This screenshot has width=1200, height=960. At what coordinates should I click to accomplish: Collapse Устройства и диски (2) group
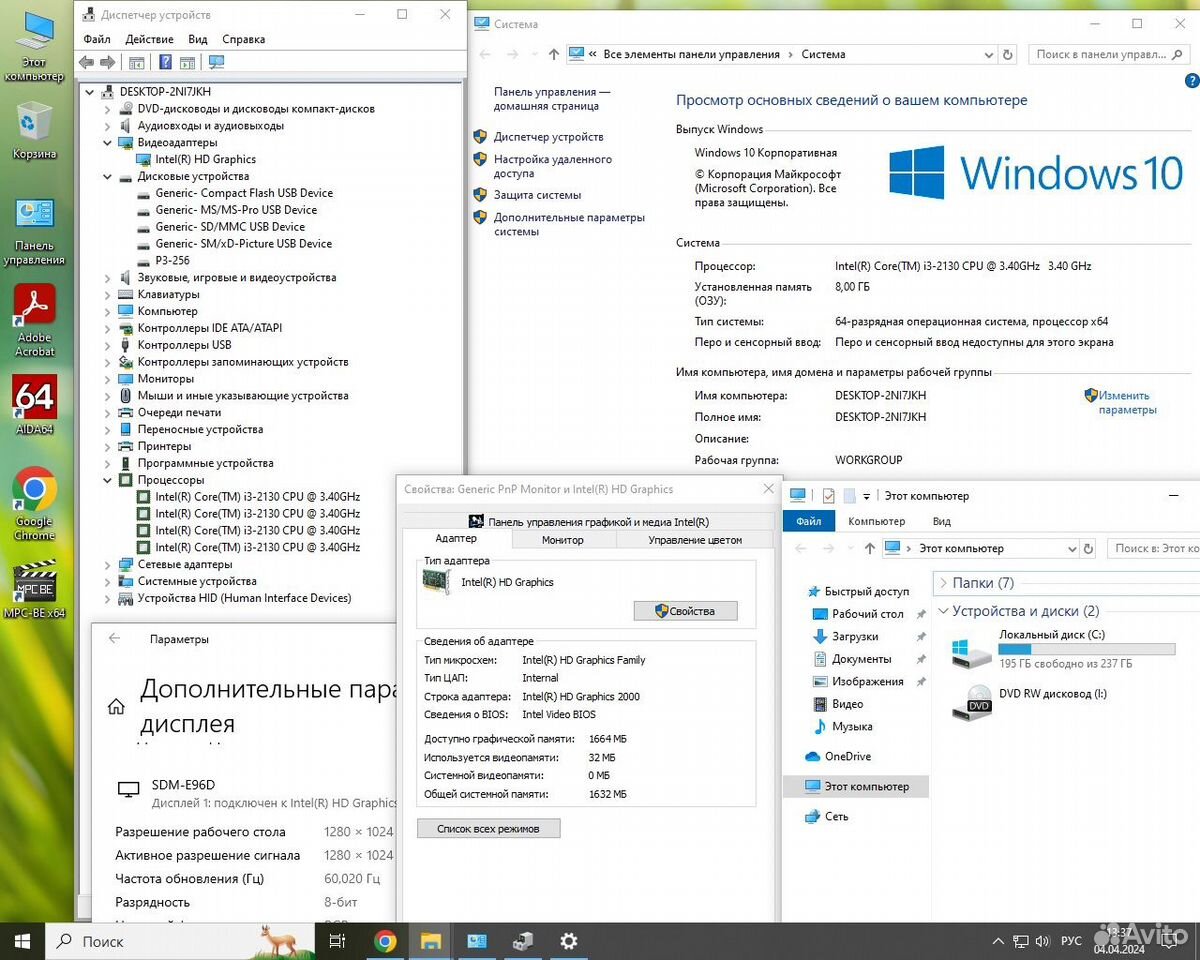point(943,611)
